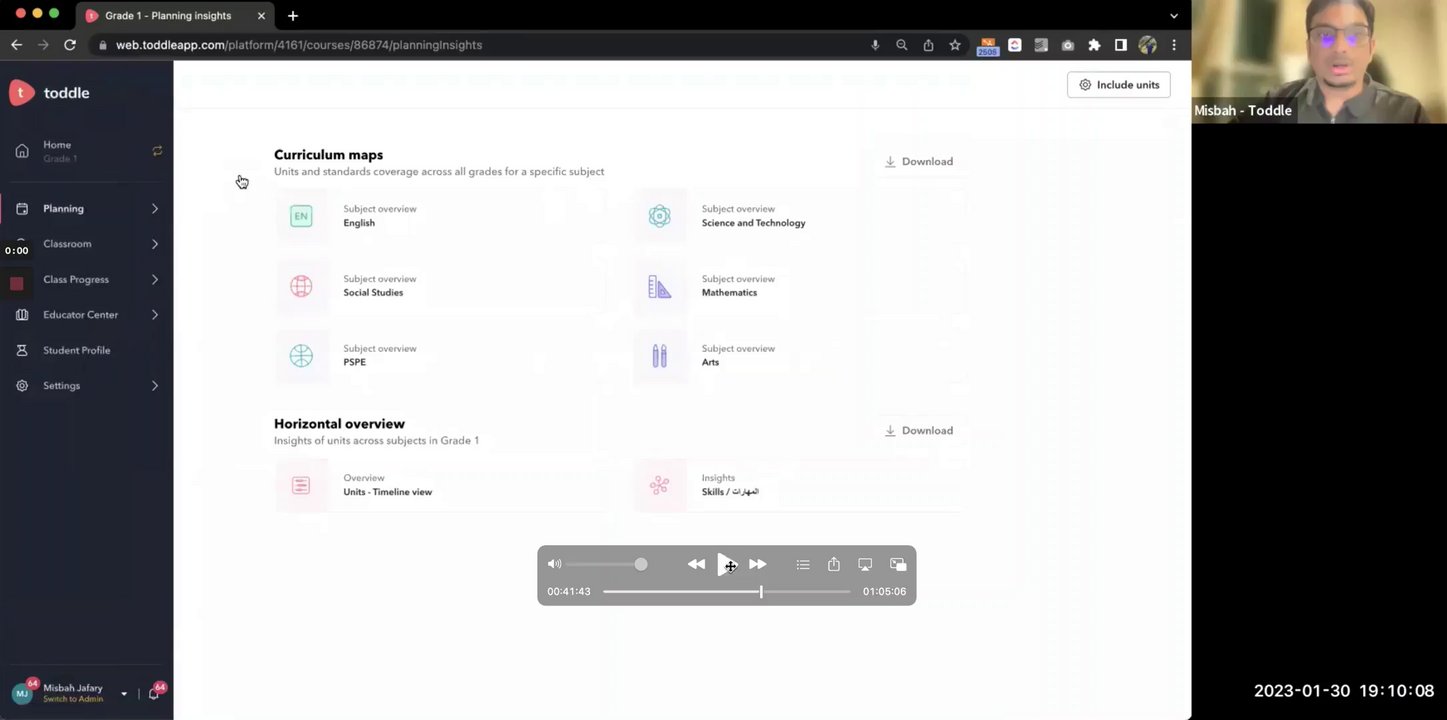Image resolution: width=1447 pixels, height=720 pixels.
Task: Click the browser address bar
Action: (x=480, y=45)
